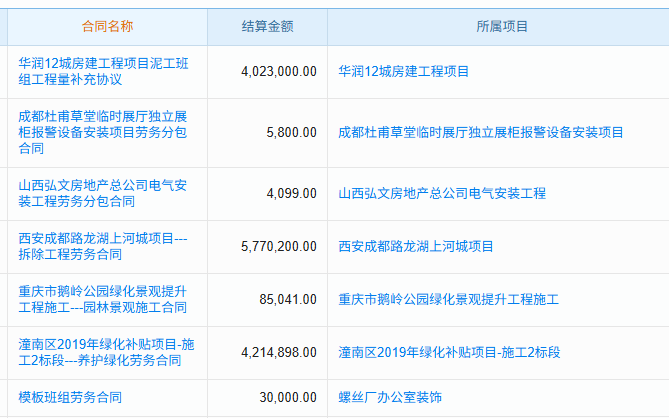Open the 潼南区2019年 养护绿化劳务合同 contract link
This screenshot has width=669, height=418.
[x=106, y=352]
